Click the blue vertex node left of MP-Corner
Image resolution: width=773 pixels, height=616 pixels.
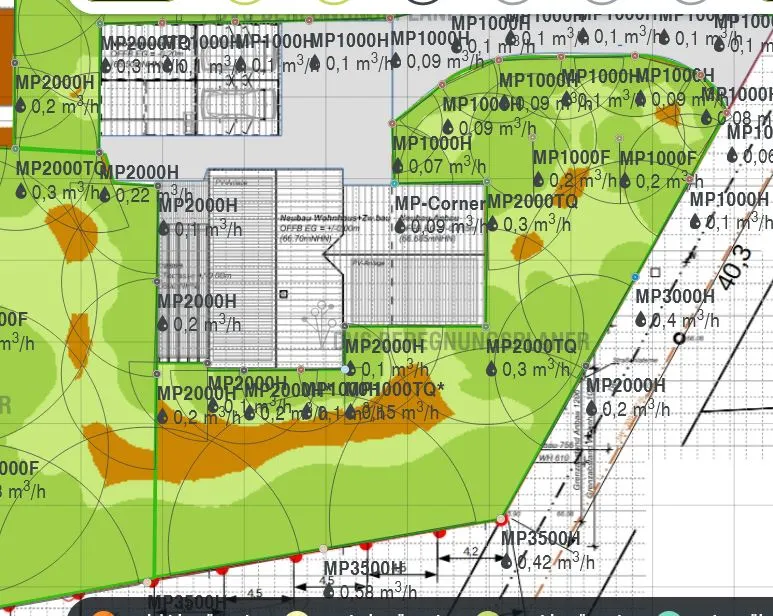point(394,184)
